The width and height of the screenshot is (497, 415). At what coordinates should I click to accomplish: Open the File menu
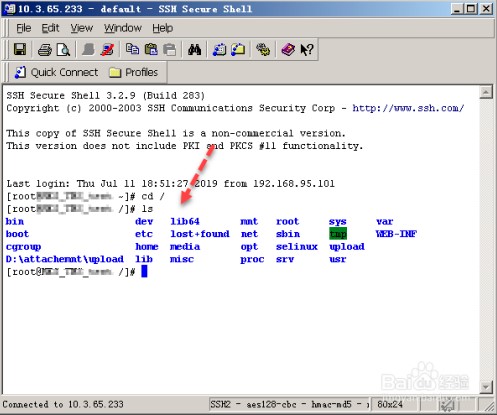click(24, 28)
